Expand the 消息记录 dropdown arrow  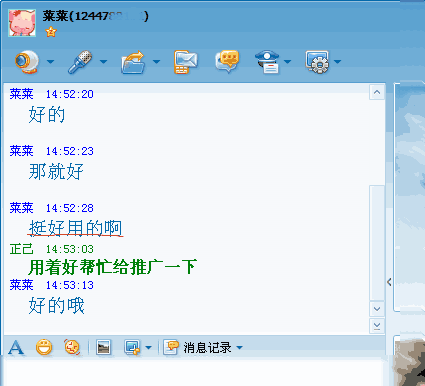(x=239, y=348)
